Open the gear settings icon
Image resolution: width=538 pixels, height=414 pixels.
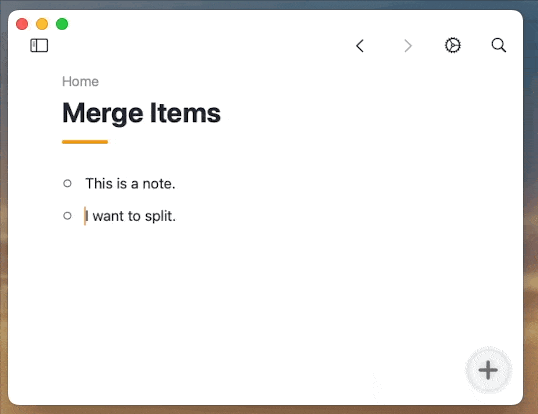point(453,45)
